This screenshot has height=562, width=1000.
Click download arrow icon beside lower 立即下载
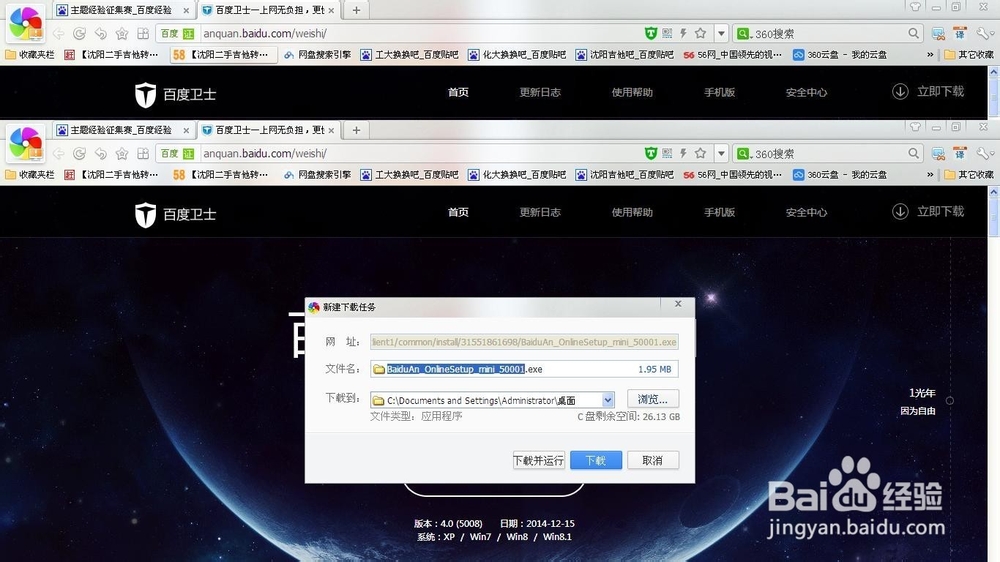click(x=900, y=212)
